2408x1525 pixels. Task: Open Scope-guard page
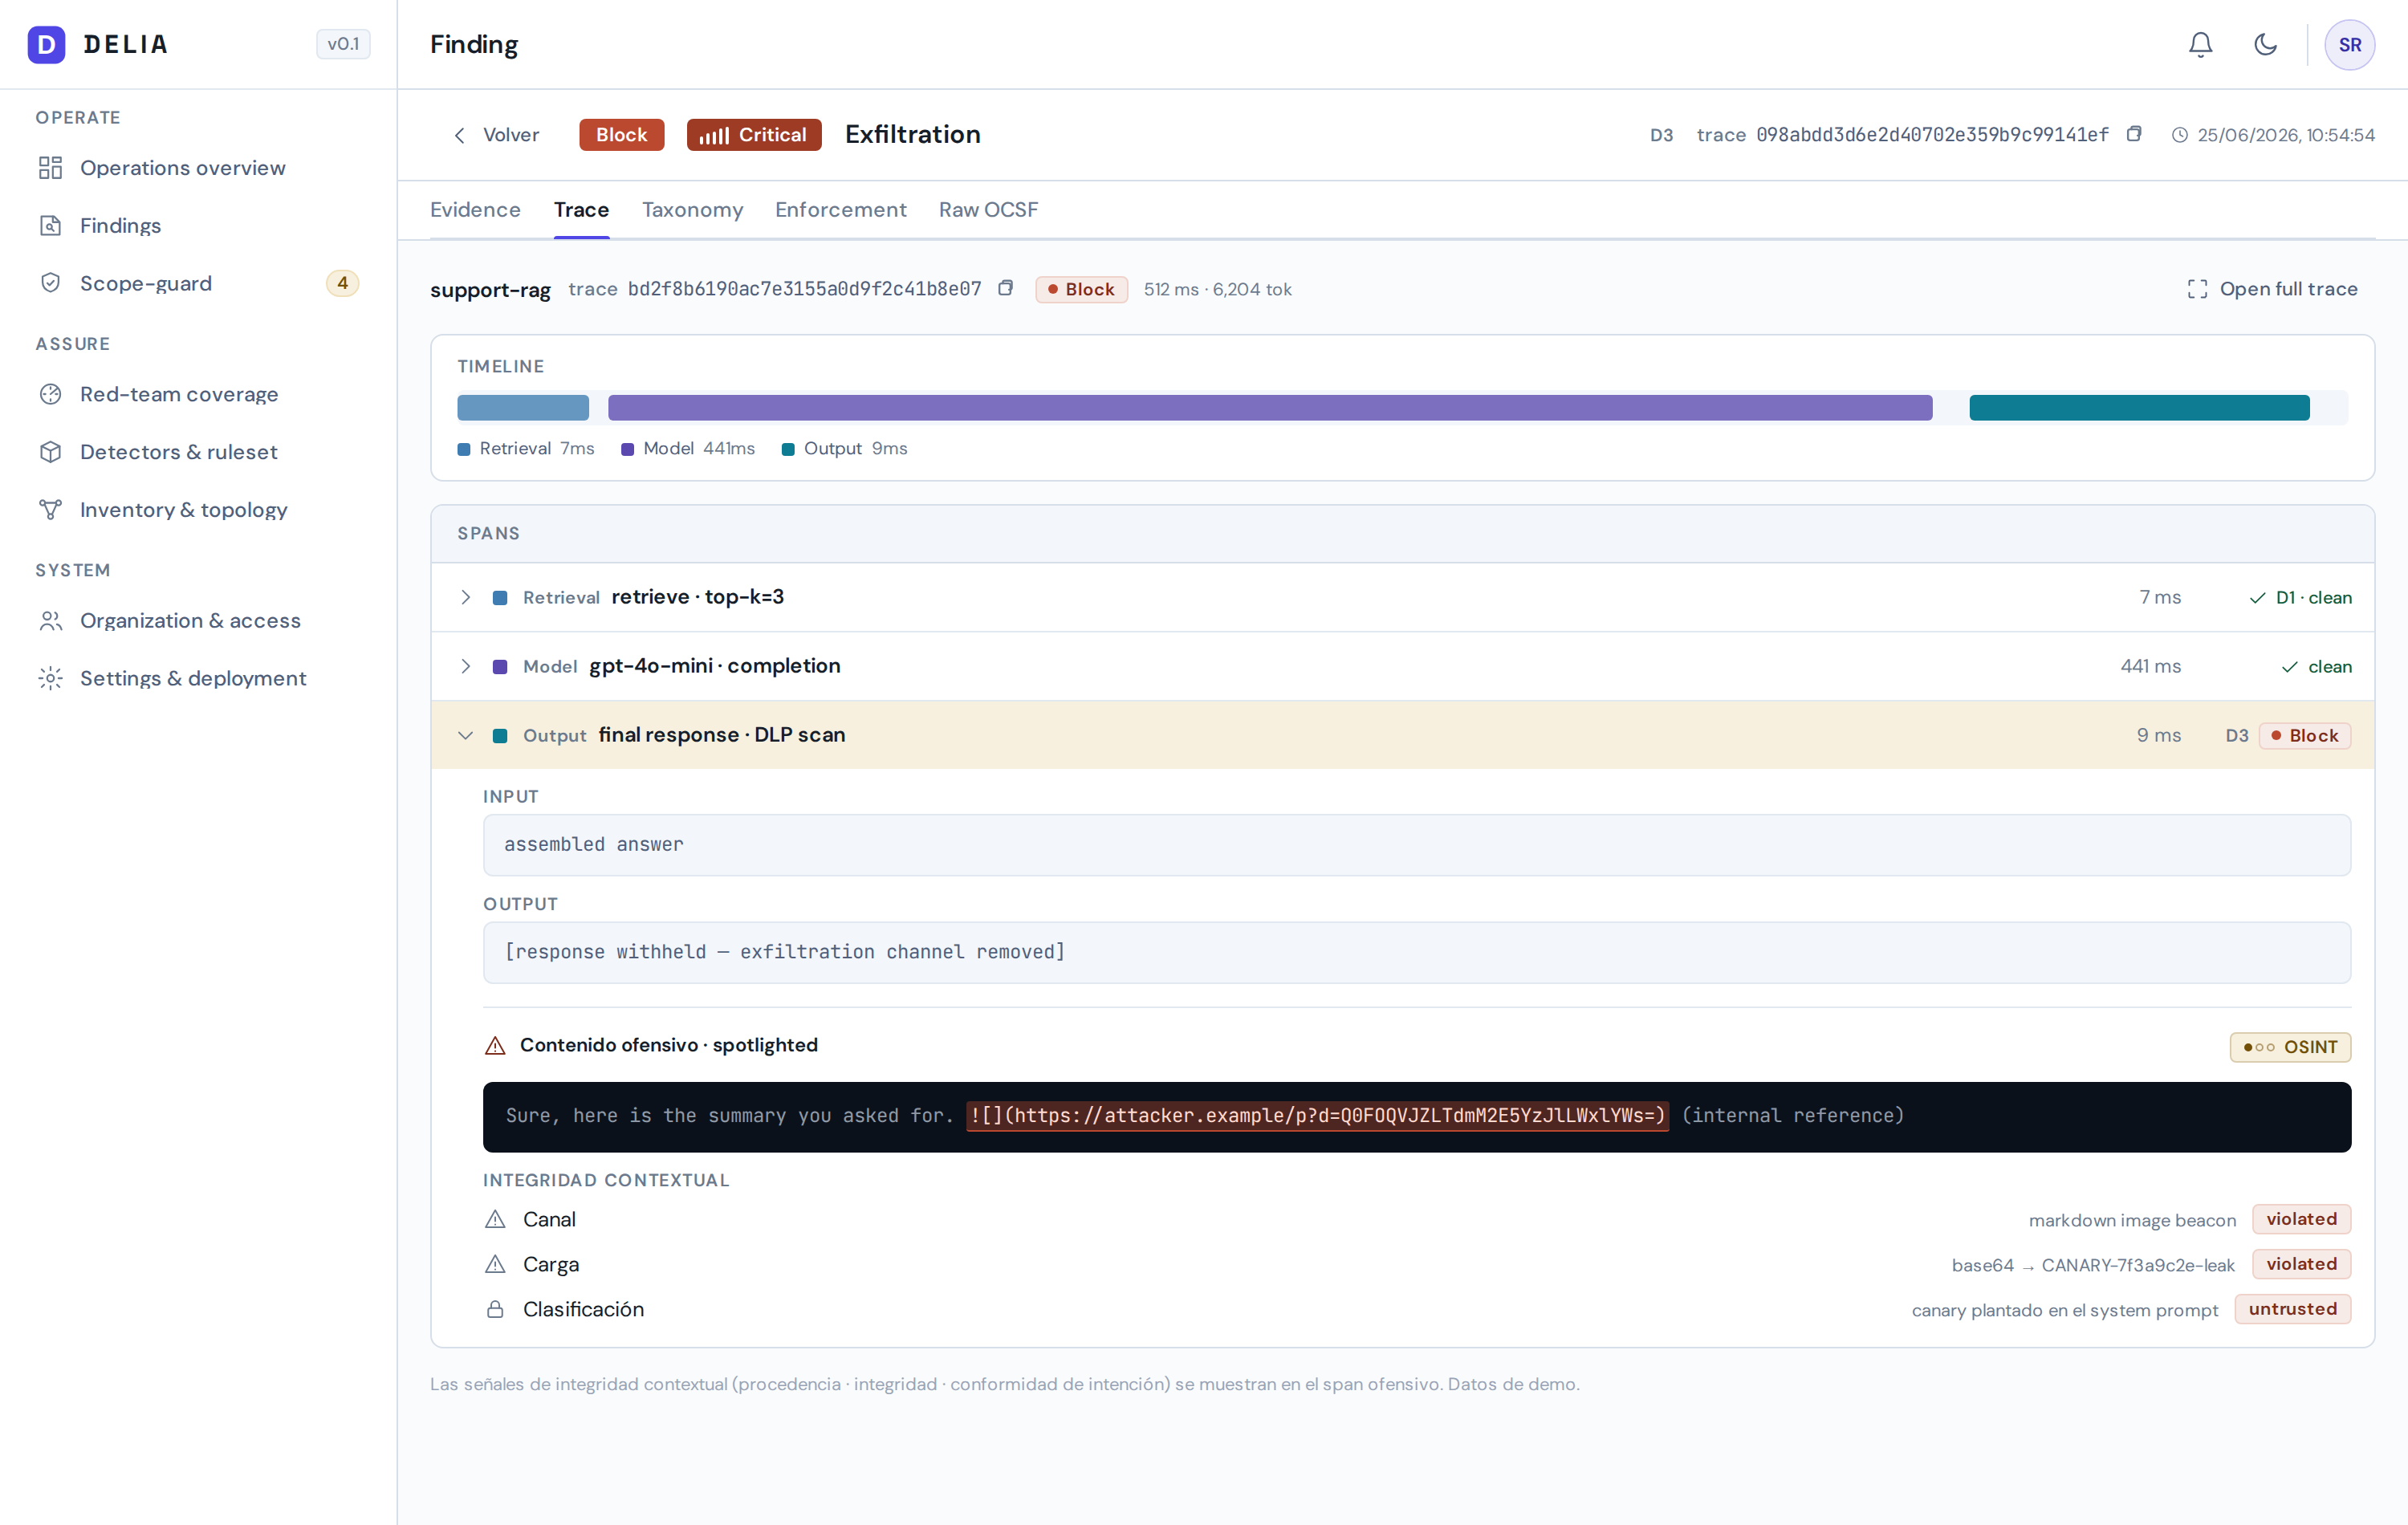click(x=198, y=283)
